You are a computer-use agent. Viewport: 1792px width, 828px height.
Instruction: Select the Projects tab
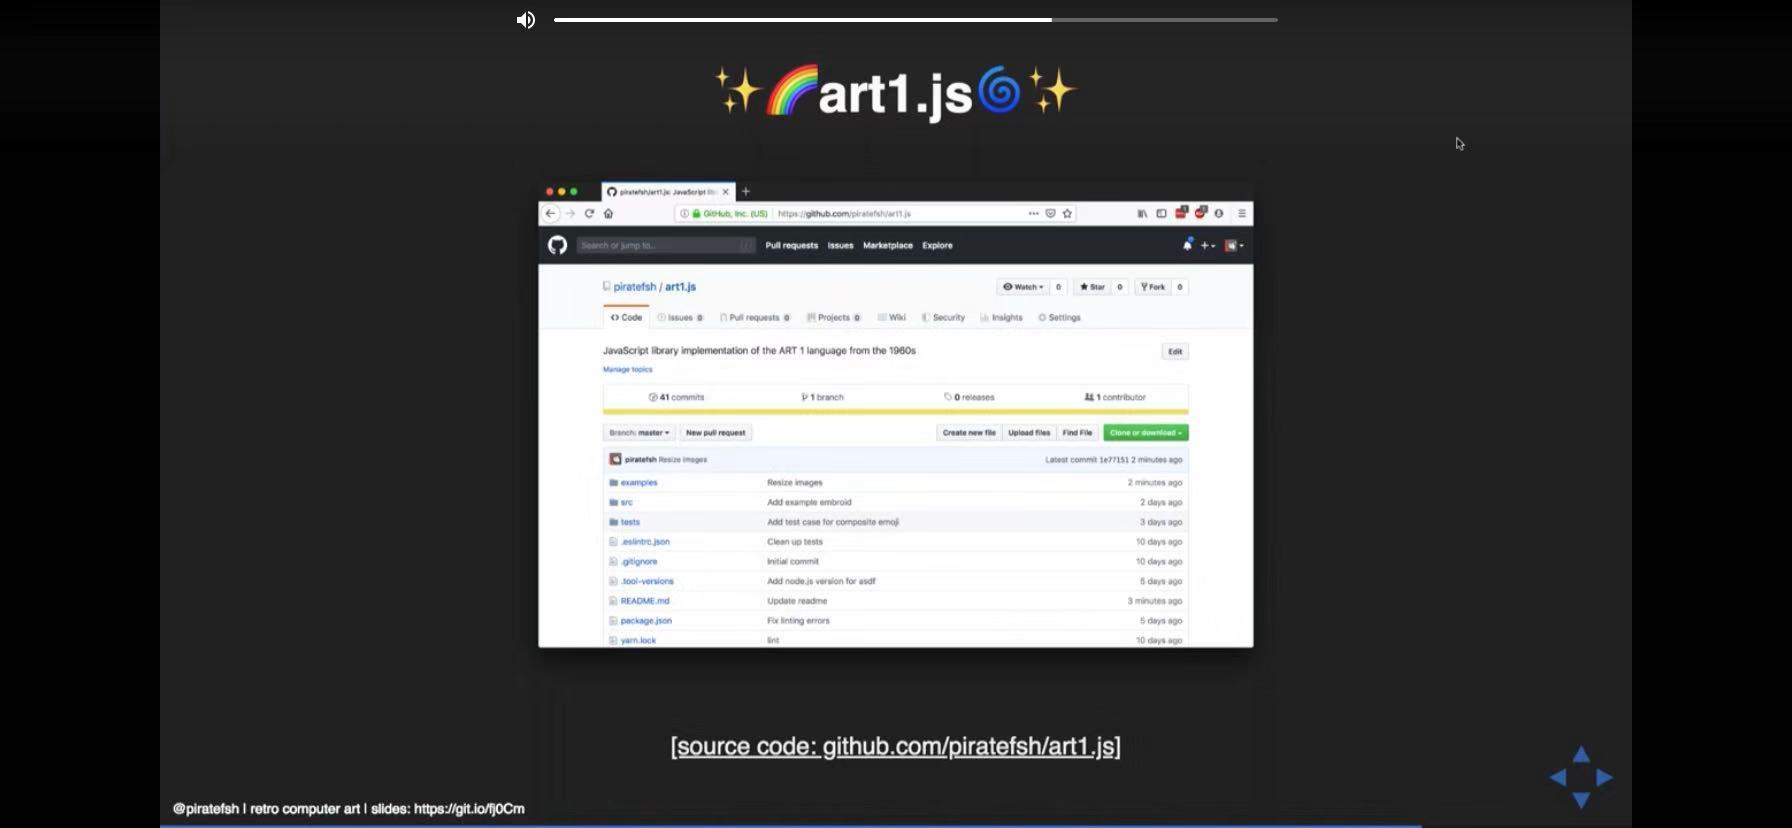click(834, 317)
